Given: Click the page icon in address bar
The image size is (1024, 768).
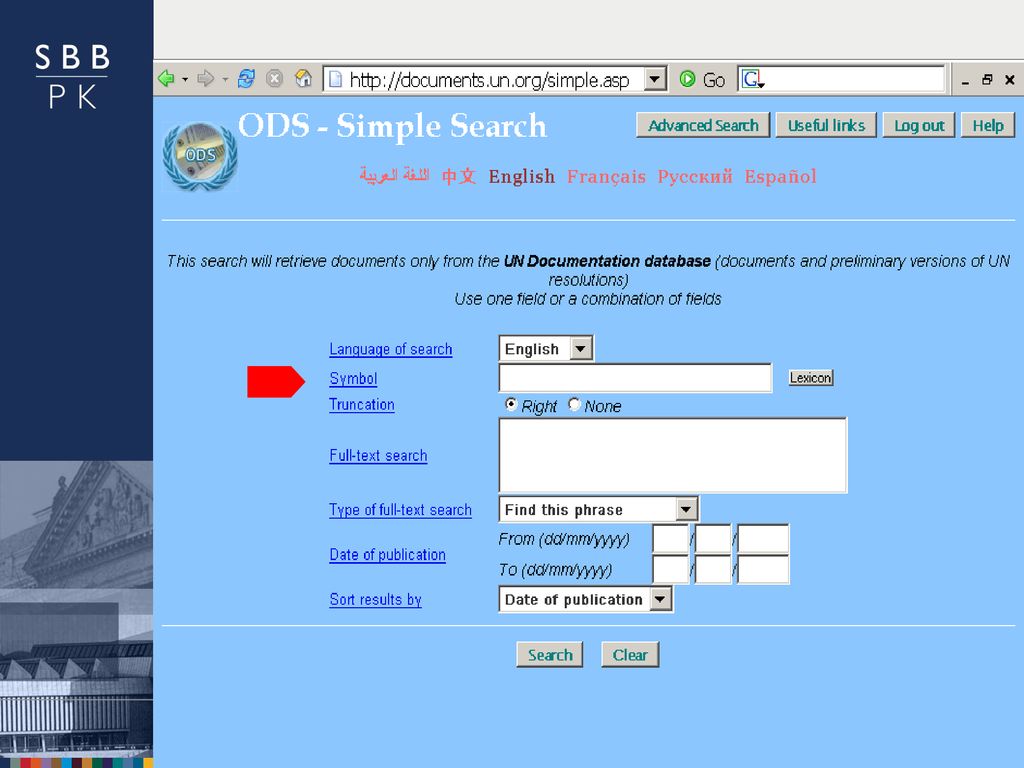Looking at the screenshot, I should pyautogui.click(x=335, y=80).
